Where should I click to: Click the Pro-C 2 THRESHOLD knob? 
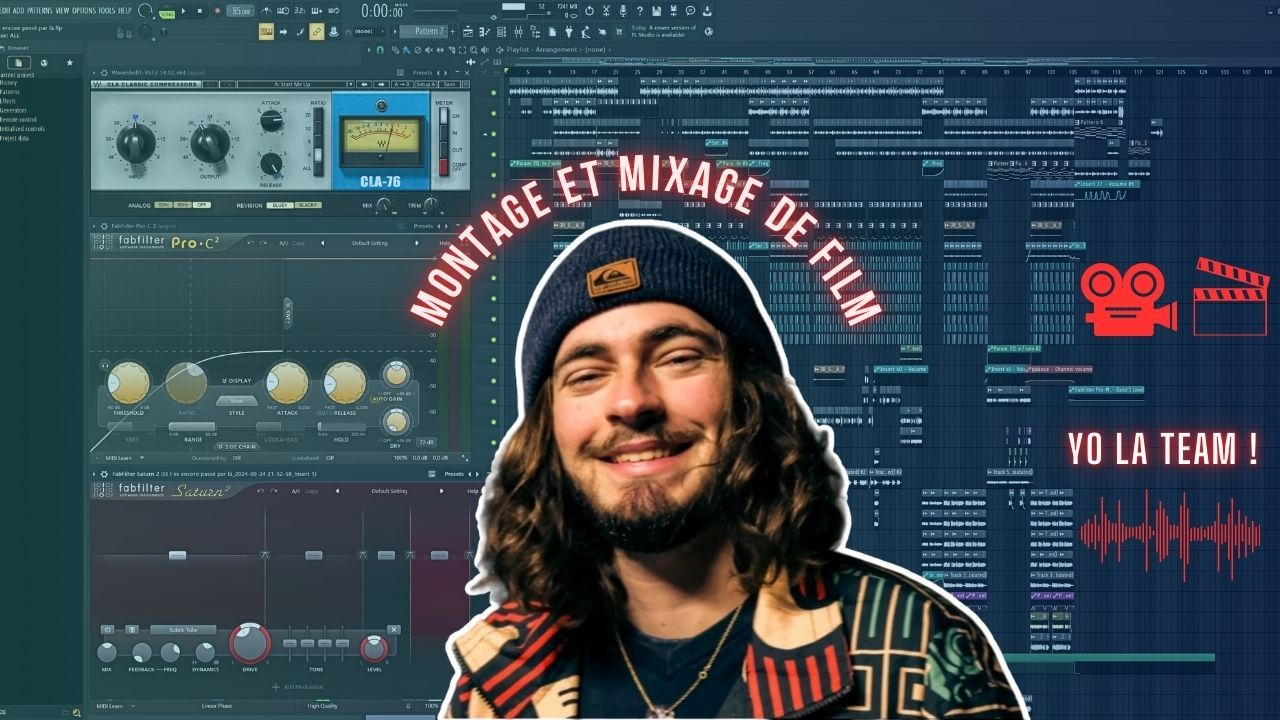(129, 383)
